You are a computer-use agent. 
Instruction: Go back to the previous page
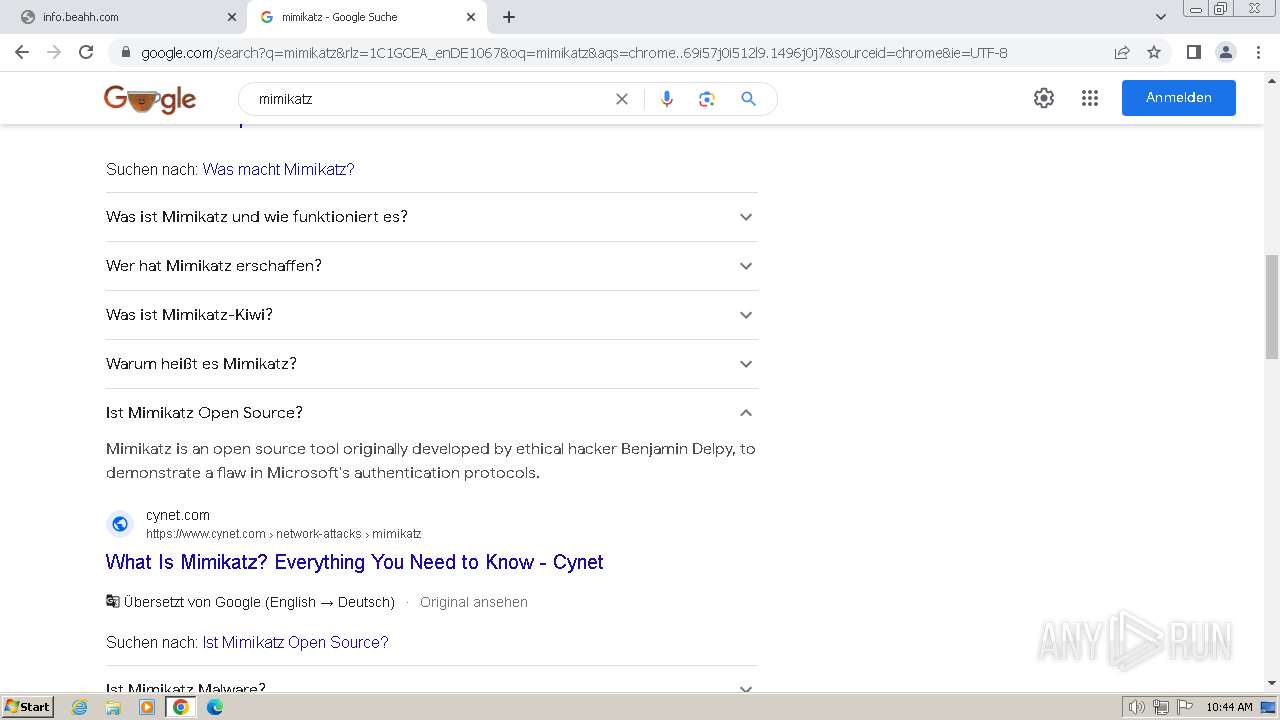[22, 52]
